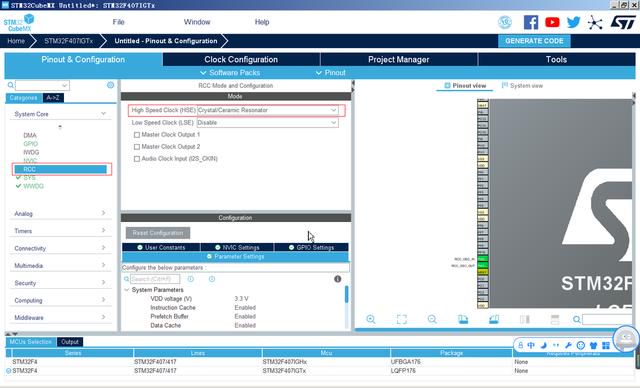Switch to Clock Configuration tab

coord(241,60)
